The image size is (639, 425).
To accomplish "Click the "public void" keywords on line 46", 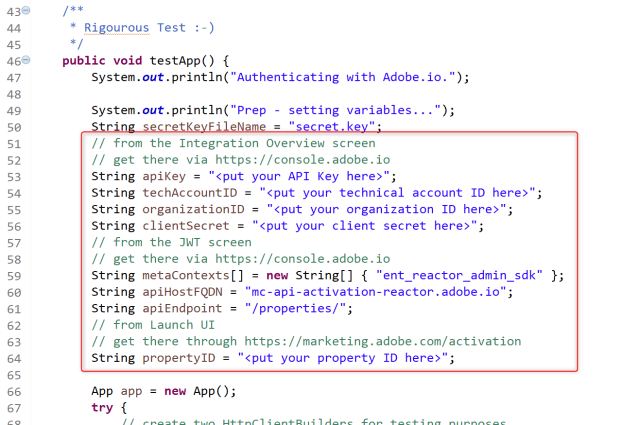I will pyautogui.click(x=102, y=61).
